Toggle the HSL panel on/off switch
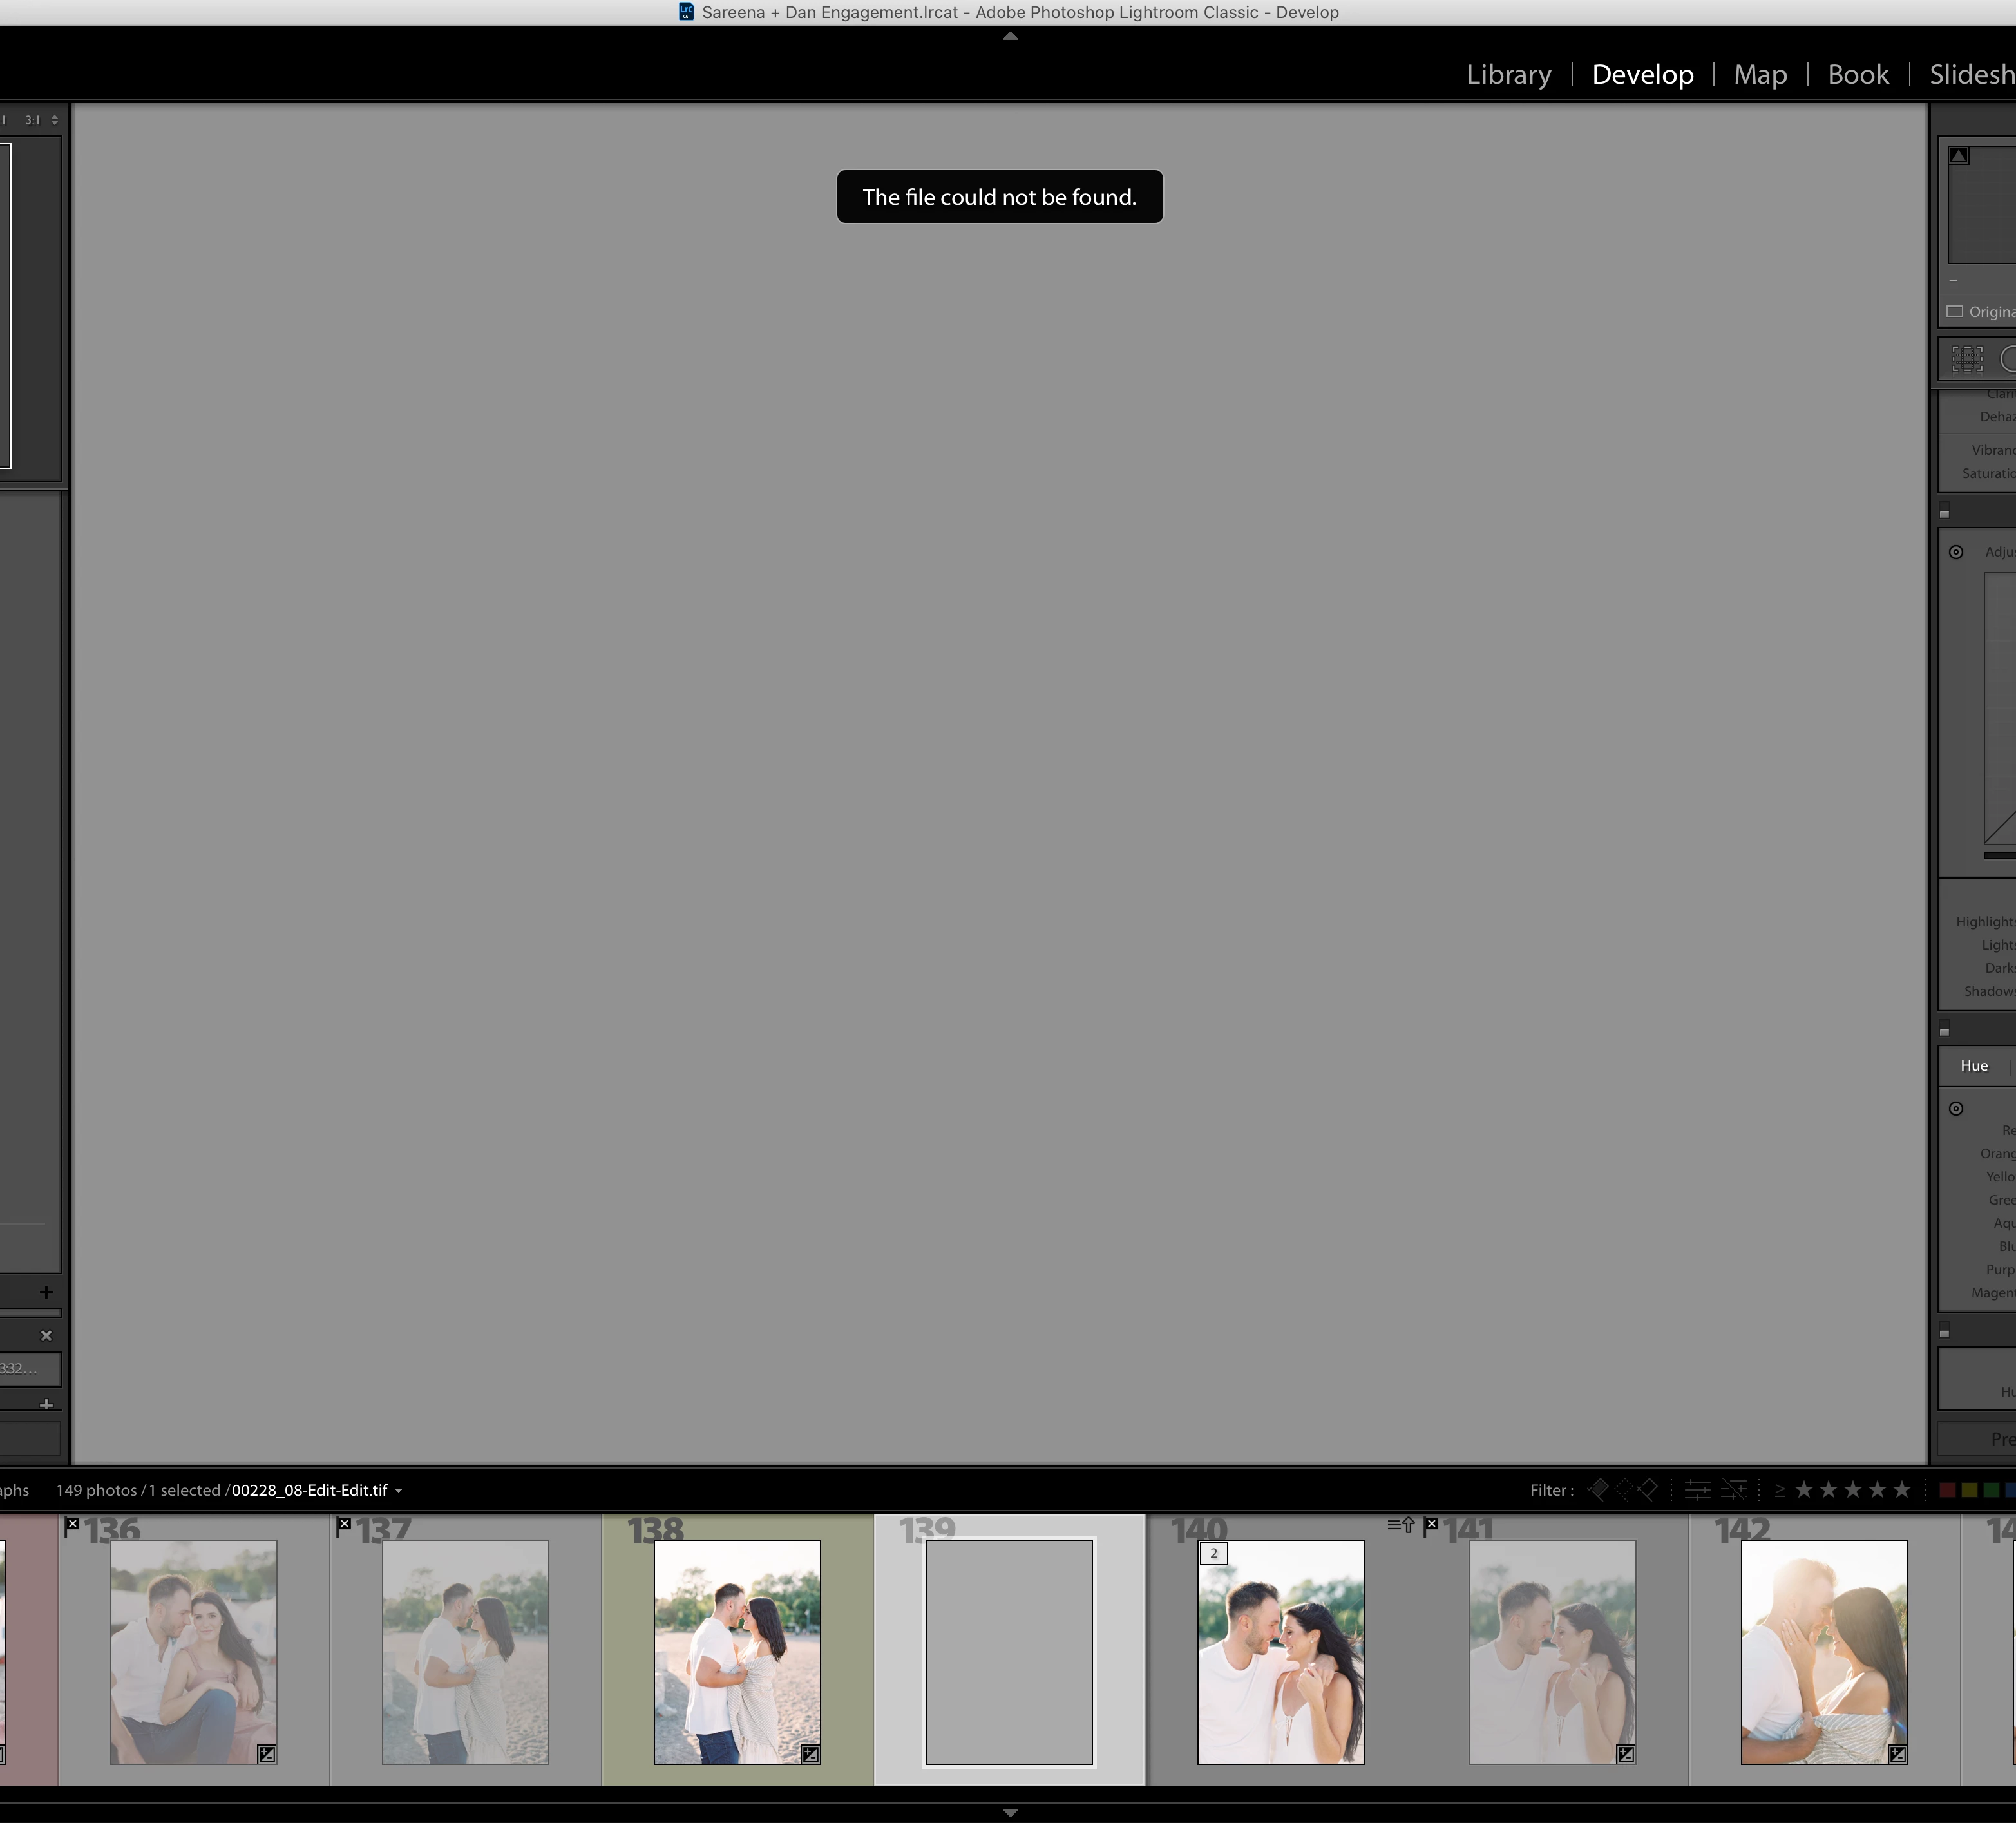Image resolution: width=2016 pixels, height=1823 pixels. (x=1945, y=1030)
